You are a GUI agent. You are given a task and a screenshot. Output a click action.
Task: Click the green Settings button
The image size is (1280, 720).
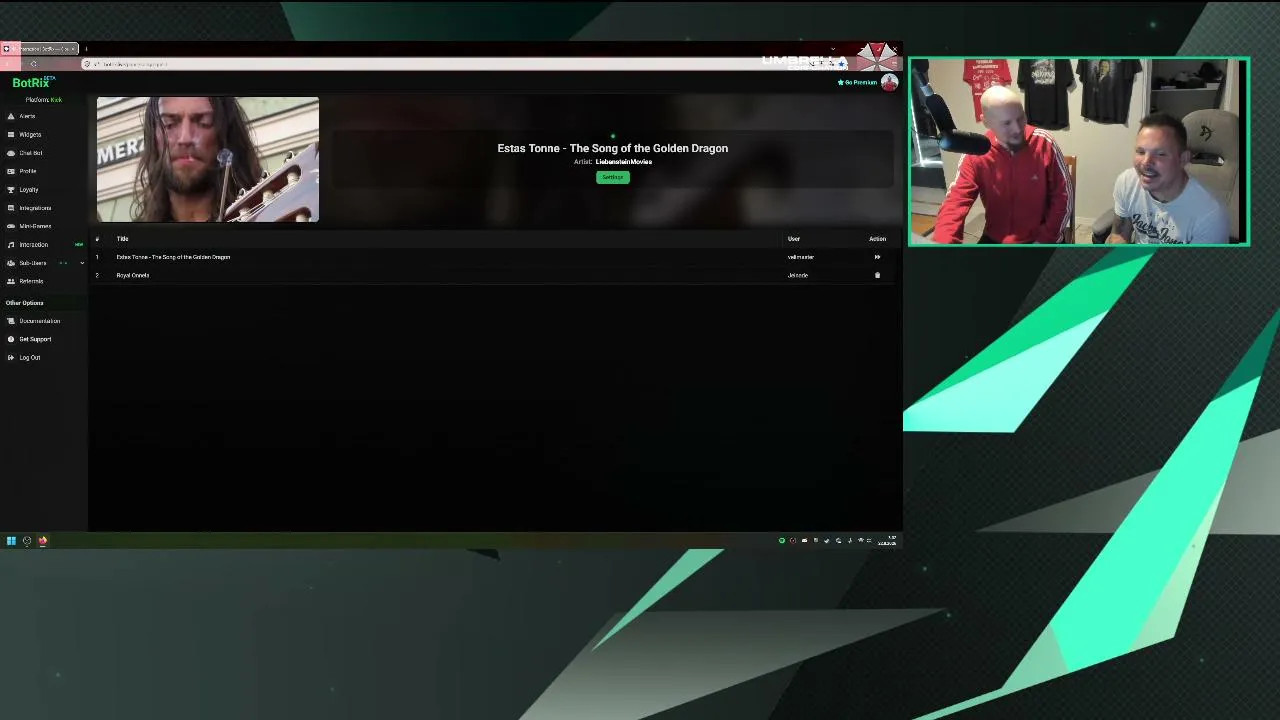[613, 177]
